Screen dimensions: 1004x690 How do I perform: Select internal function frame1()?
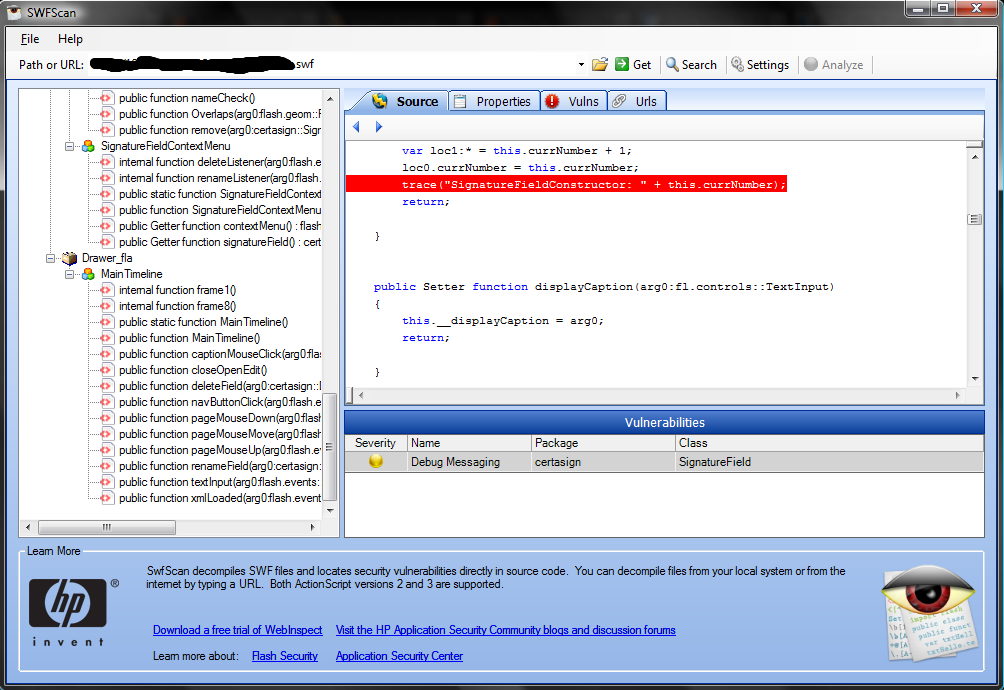[x=177, y=290]
